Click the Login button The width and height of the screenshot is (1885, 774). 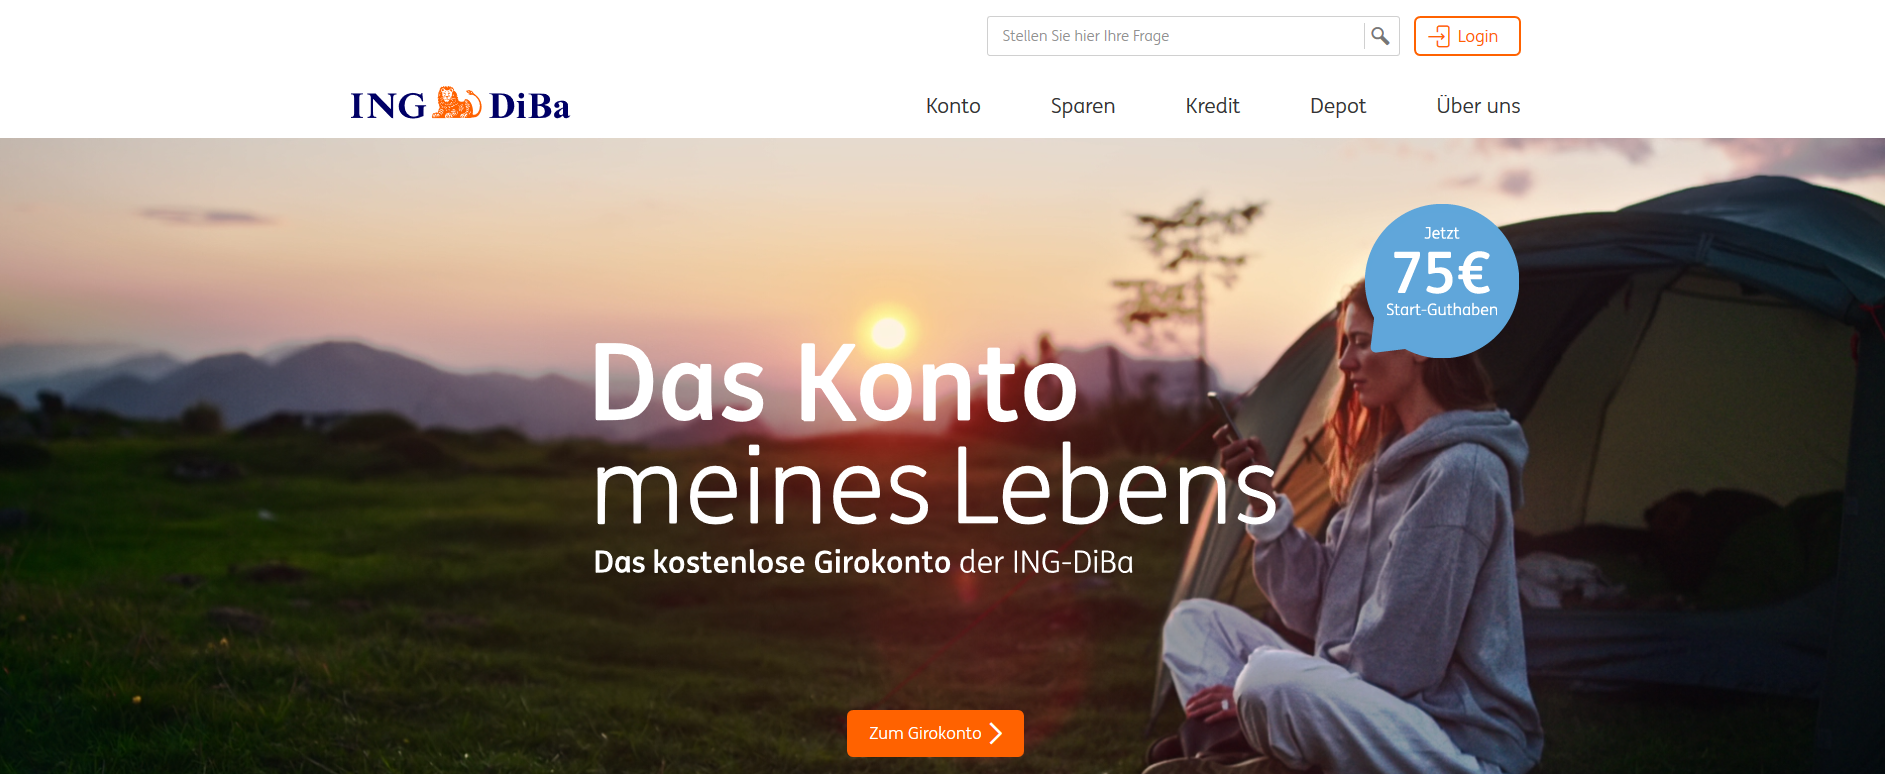[x=1467, y=36]
